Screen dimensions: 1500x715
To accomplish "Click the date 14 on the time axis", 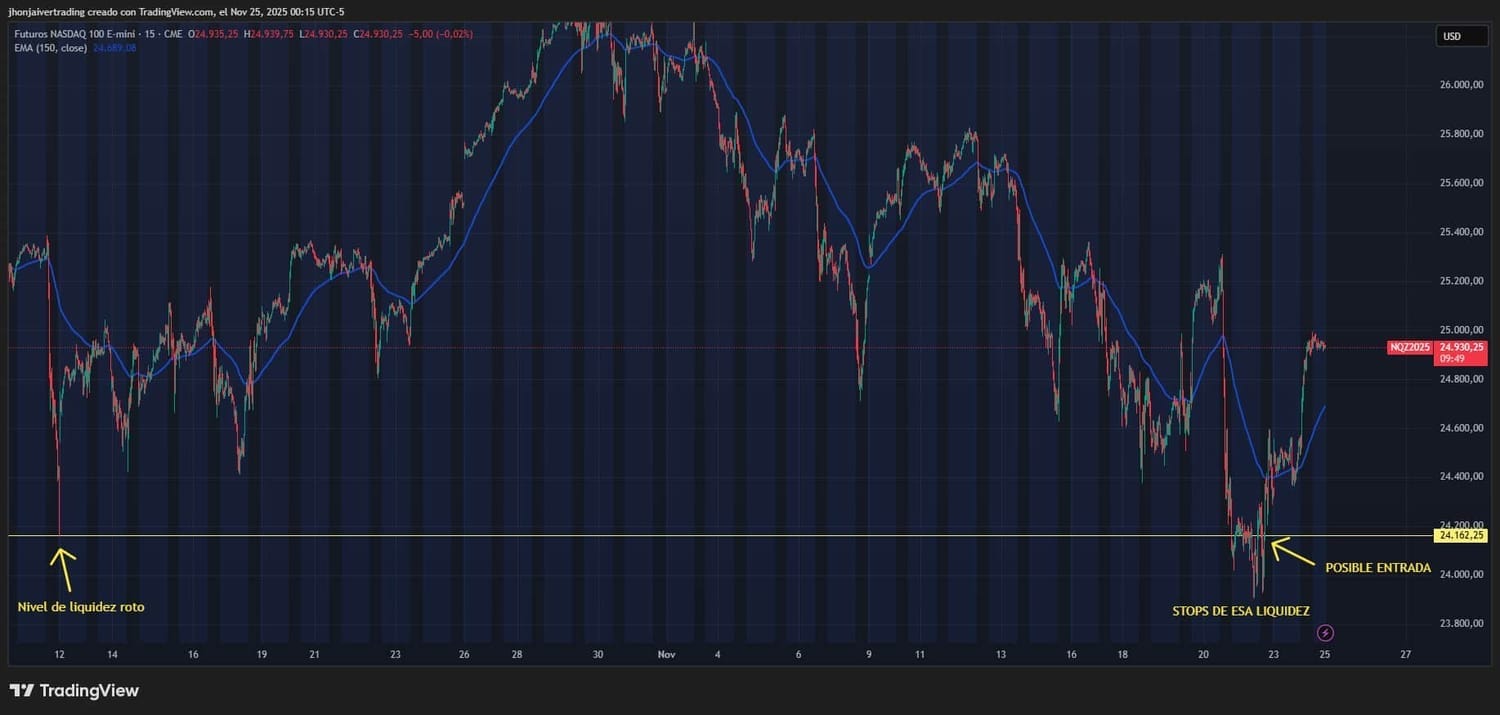I will [113, 655].
